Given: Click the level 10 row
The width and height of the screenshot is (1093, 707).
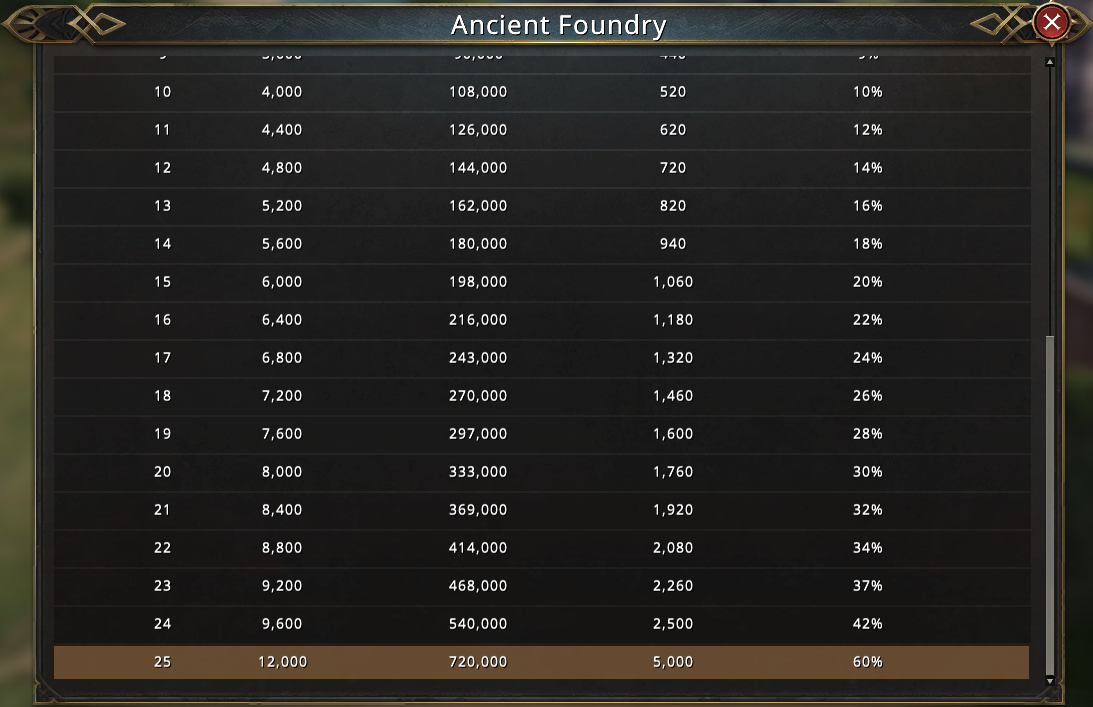Looking at the screenshot, I should [541, 92].
